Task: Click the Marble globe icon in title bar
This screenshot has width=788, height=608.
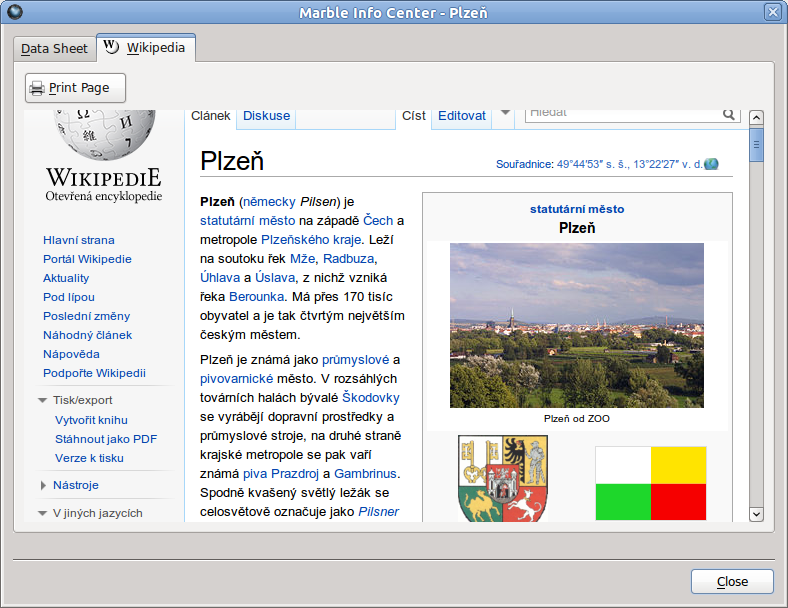Action: [15, 12]
